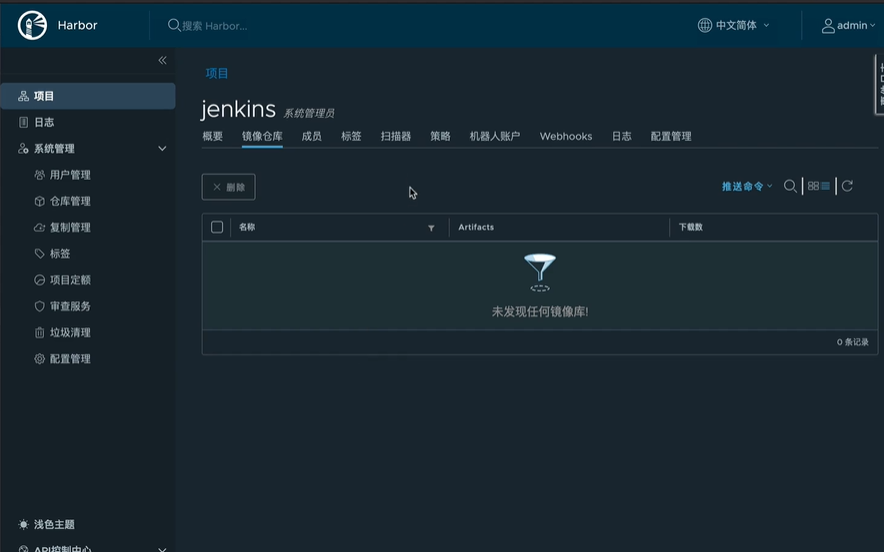
Task: Open the 机器人账户 tab
Action: point(494,136)
